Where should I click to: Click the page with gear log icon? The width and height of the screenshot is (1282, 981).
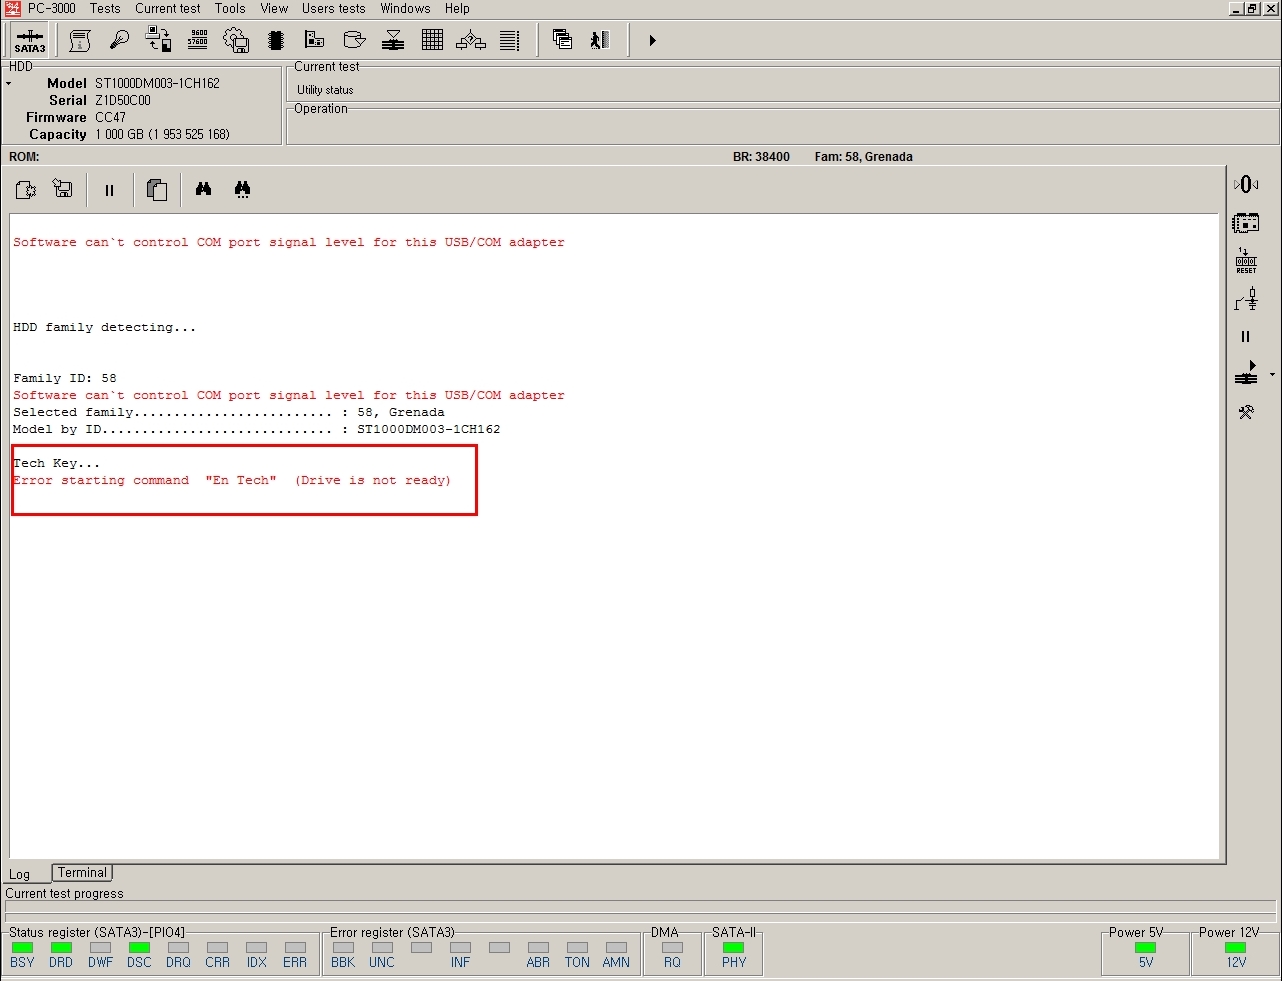coord(26,189)
